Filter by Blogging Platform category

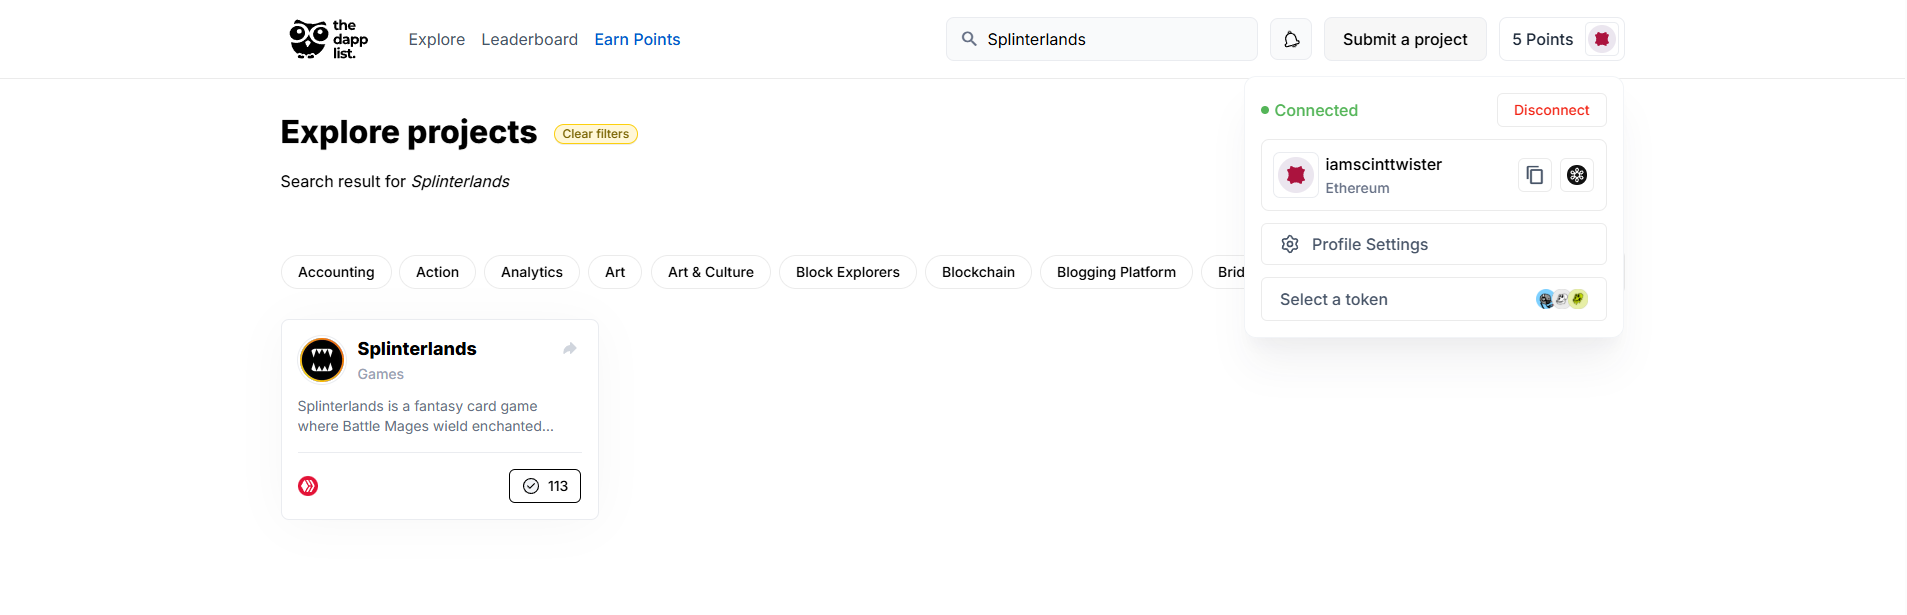click(1116, 272)
